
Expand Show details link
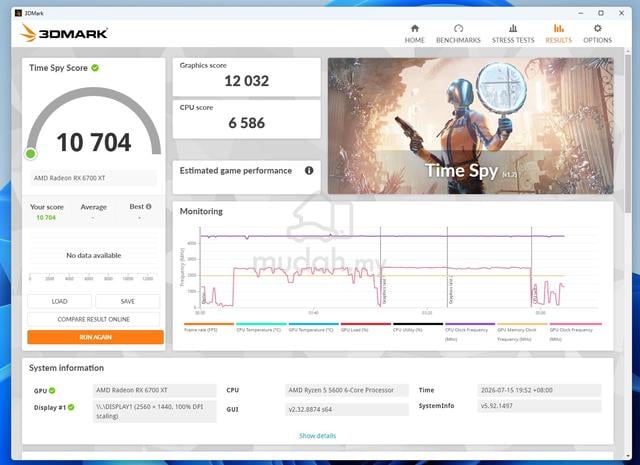pyautogui.click(x=318, y=436)
